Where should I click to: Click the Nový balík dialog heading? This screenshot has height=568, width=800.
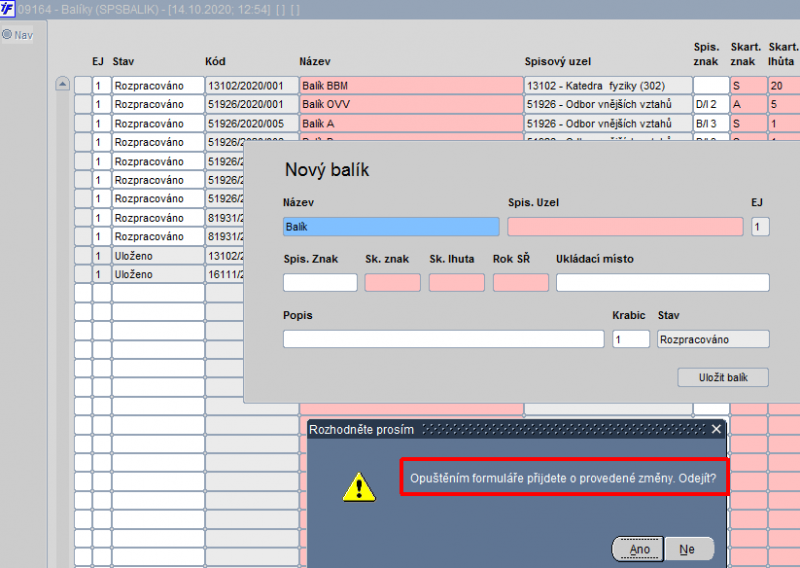pyautogui.click(x=327, y=170)
